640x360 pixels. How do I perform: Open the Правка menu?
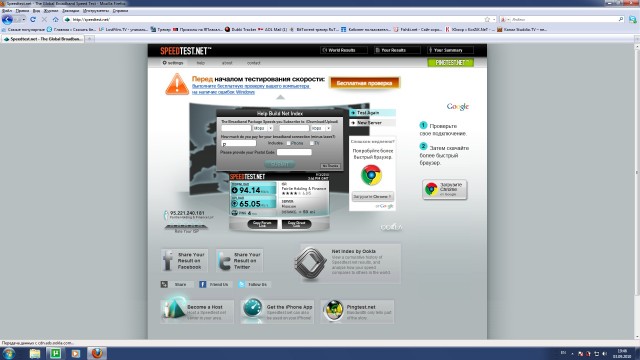coord(22,11)
